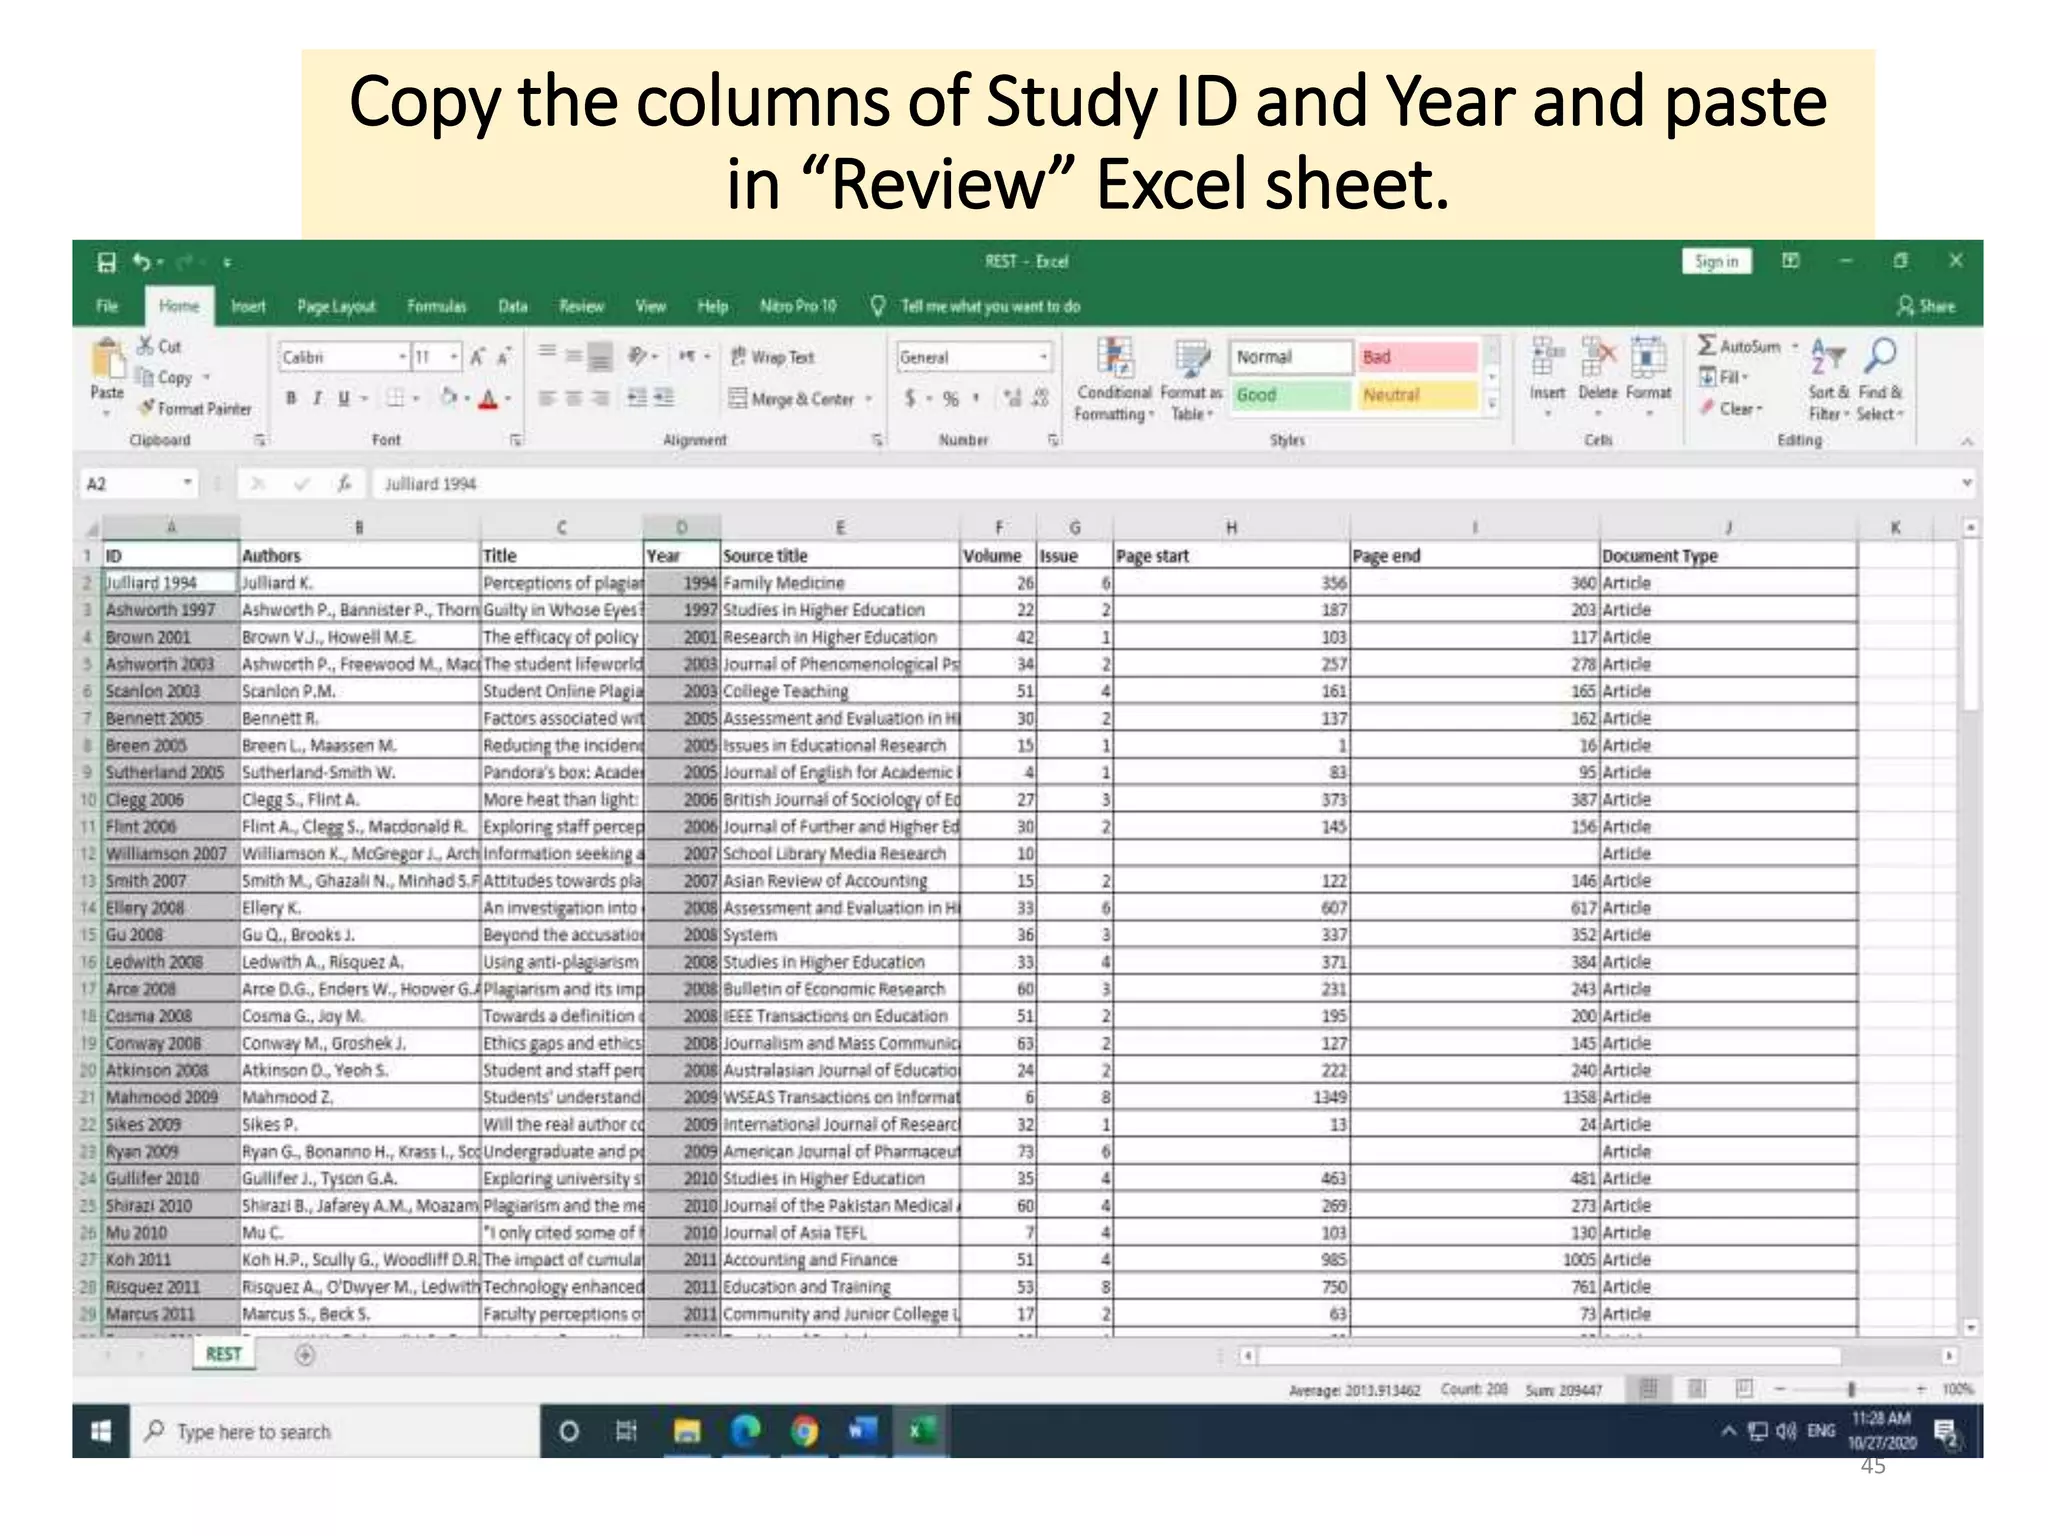Click the Undo arrow icon
This screenshot has width=2048, height=1536.
coord(142,262)
